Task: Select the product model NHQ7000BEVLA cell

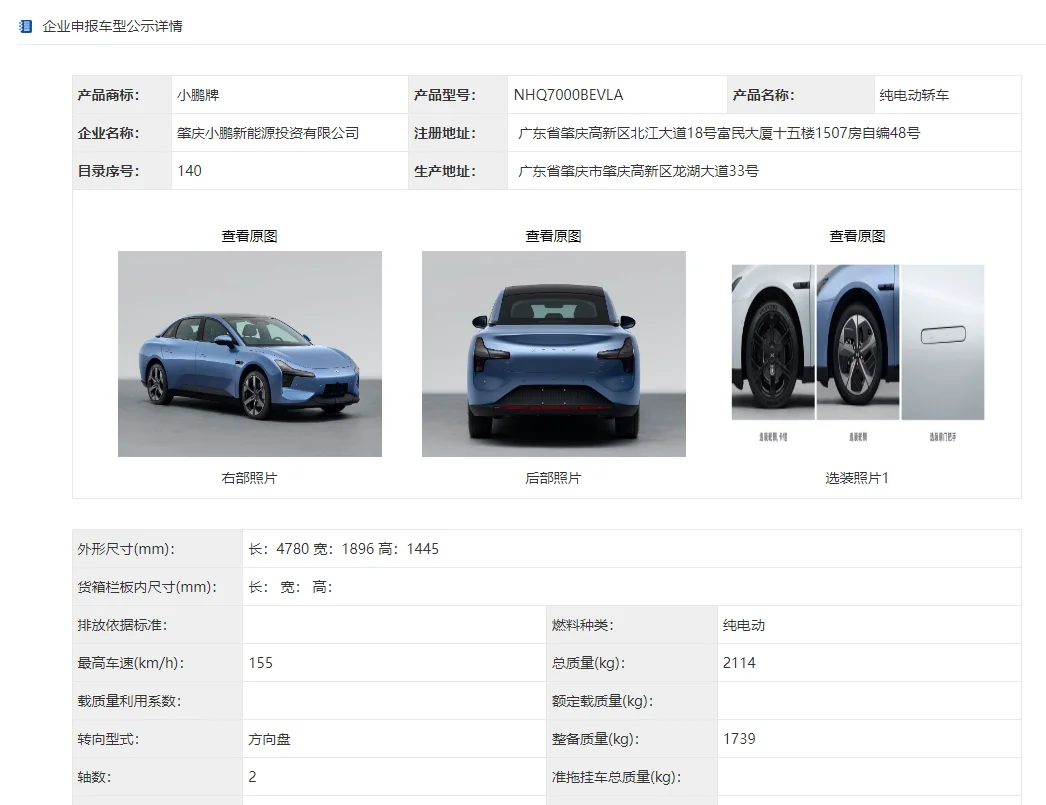Action: [x=568, y=95]
